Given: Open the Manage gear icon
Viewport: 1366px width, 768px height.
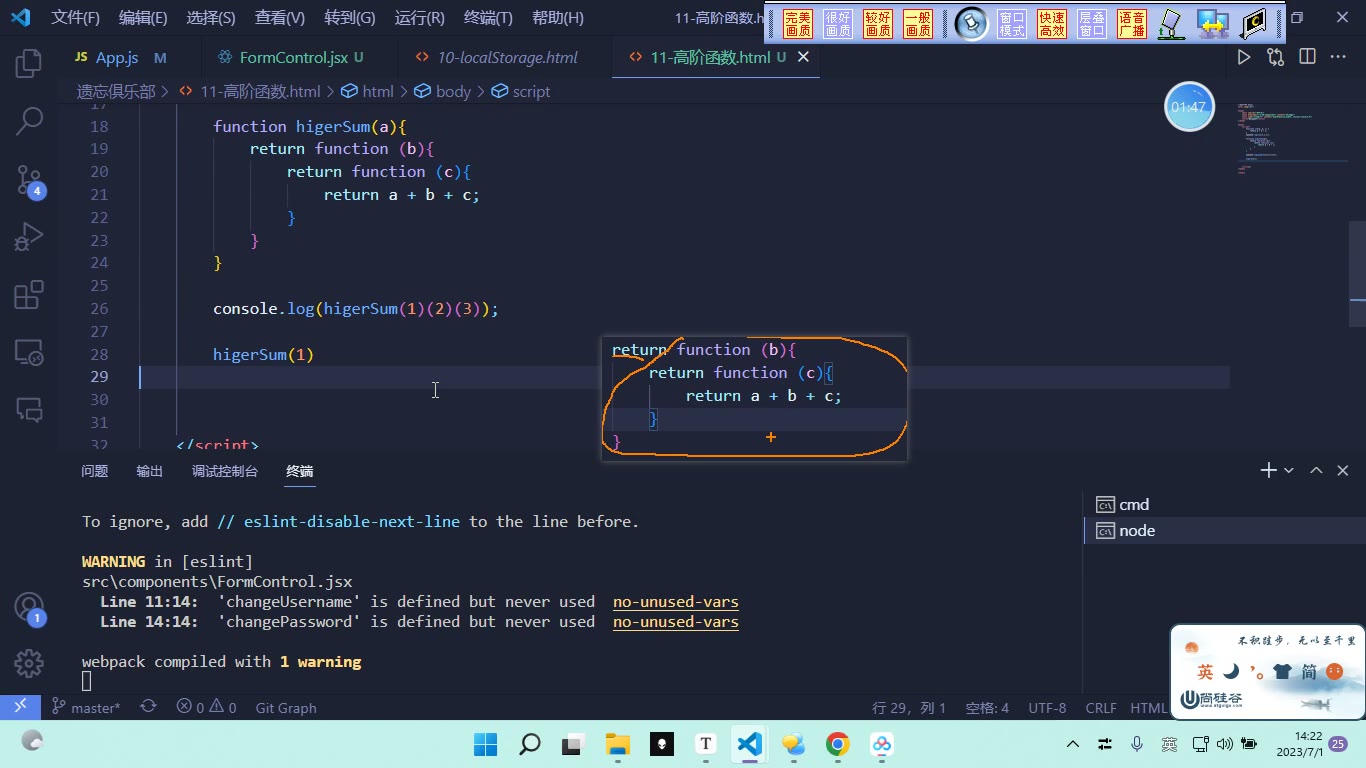Looking at the screenshot, I should [29, 663].
